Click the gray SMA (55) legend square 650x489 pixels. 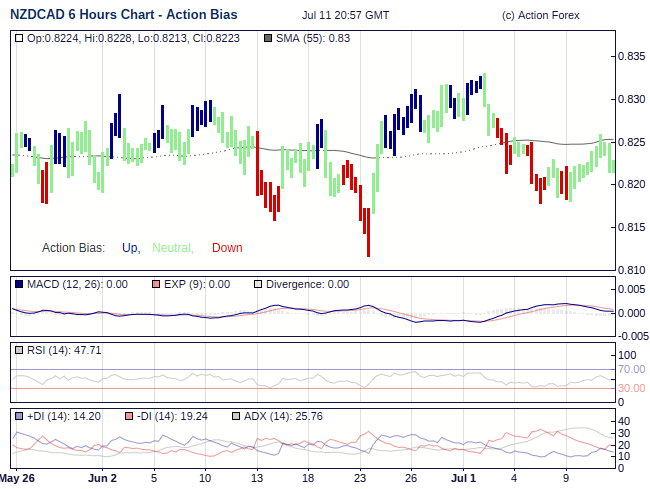pos(266,38)
